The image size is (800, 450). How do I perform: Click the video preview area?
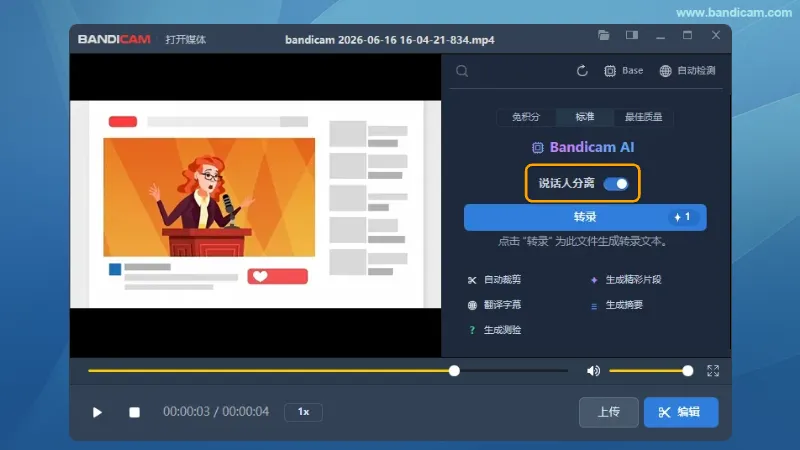pyautogui.click(x=255, y=205)
